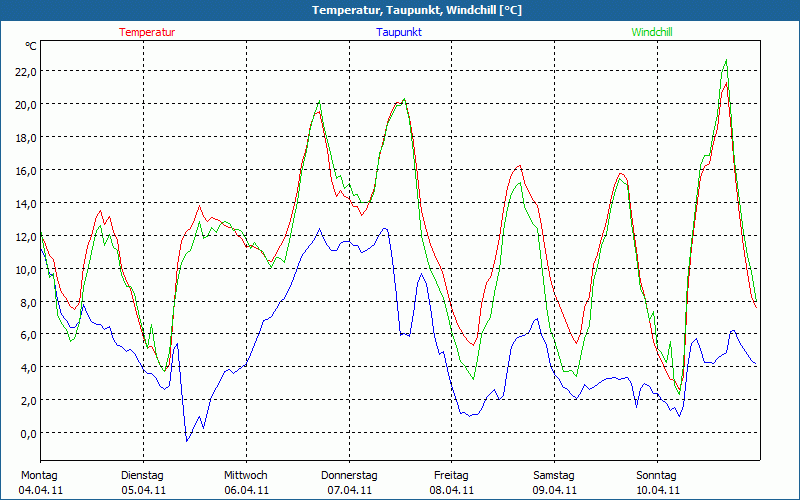Click the Sonntag day label

(656, 476)
